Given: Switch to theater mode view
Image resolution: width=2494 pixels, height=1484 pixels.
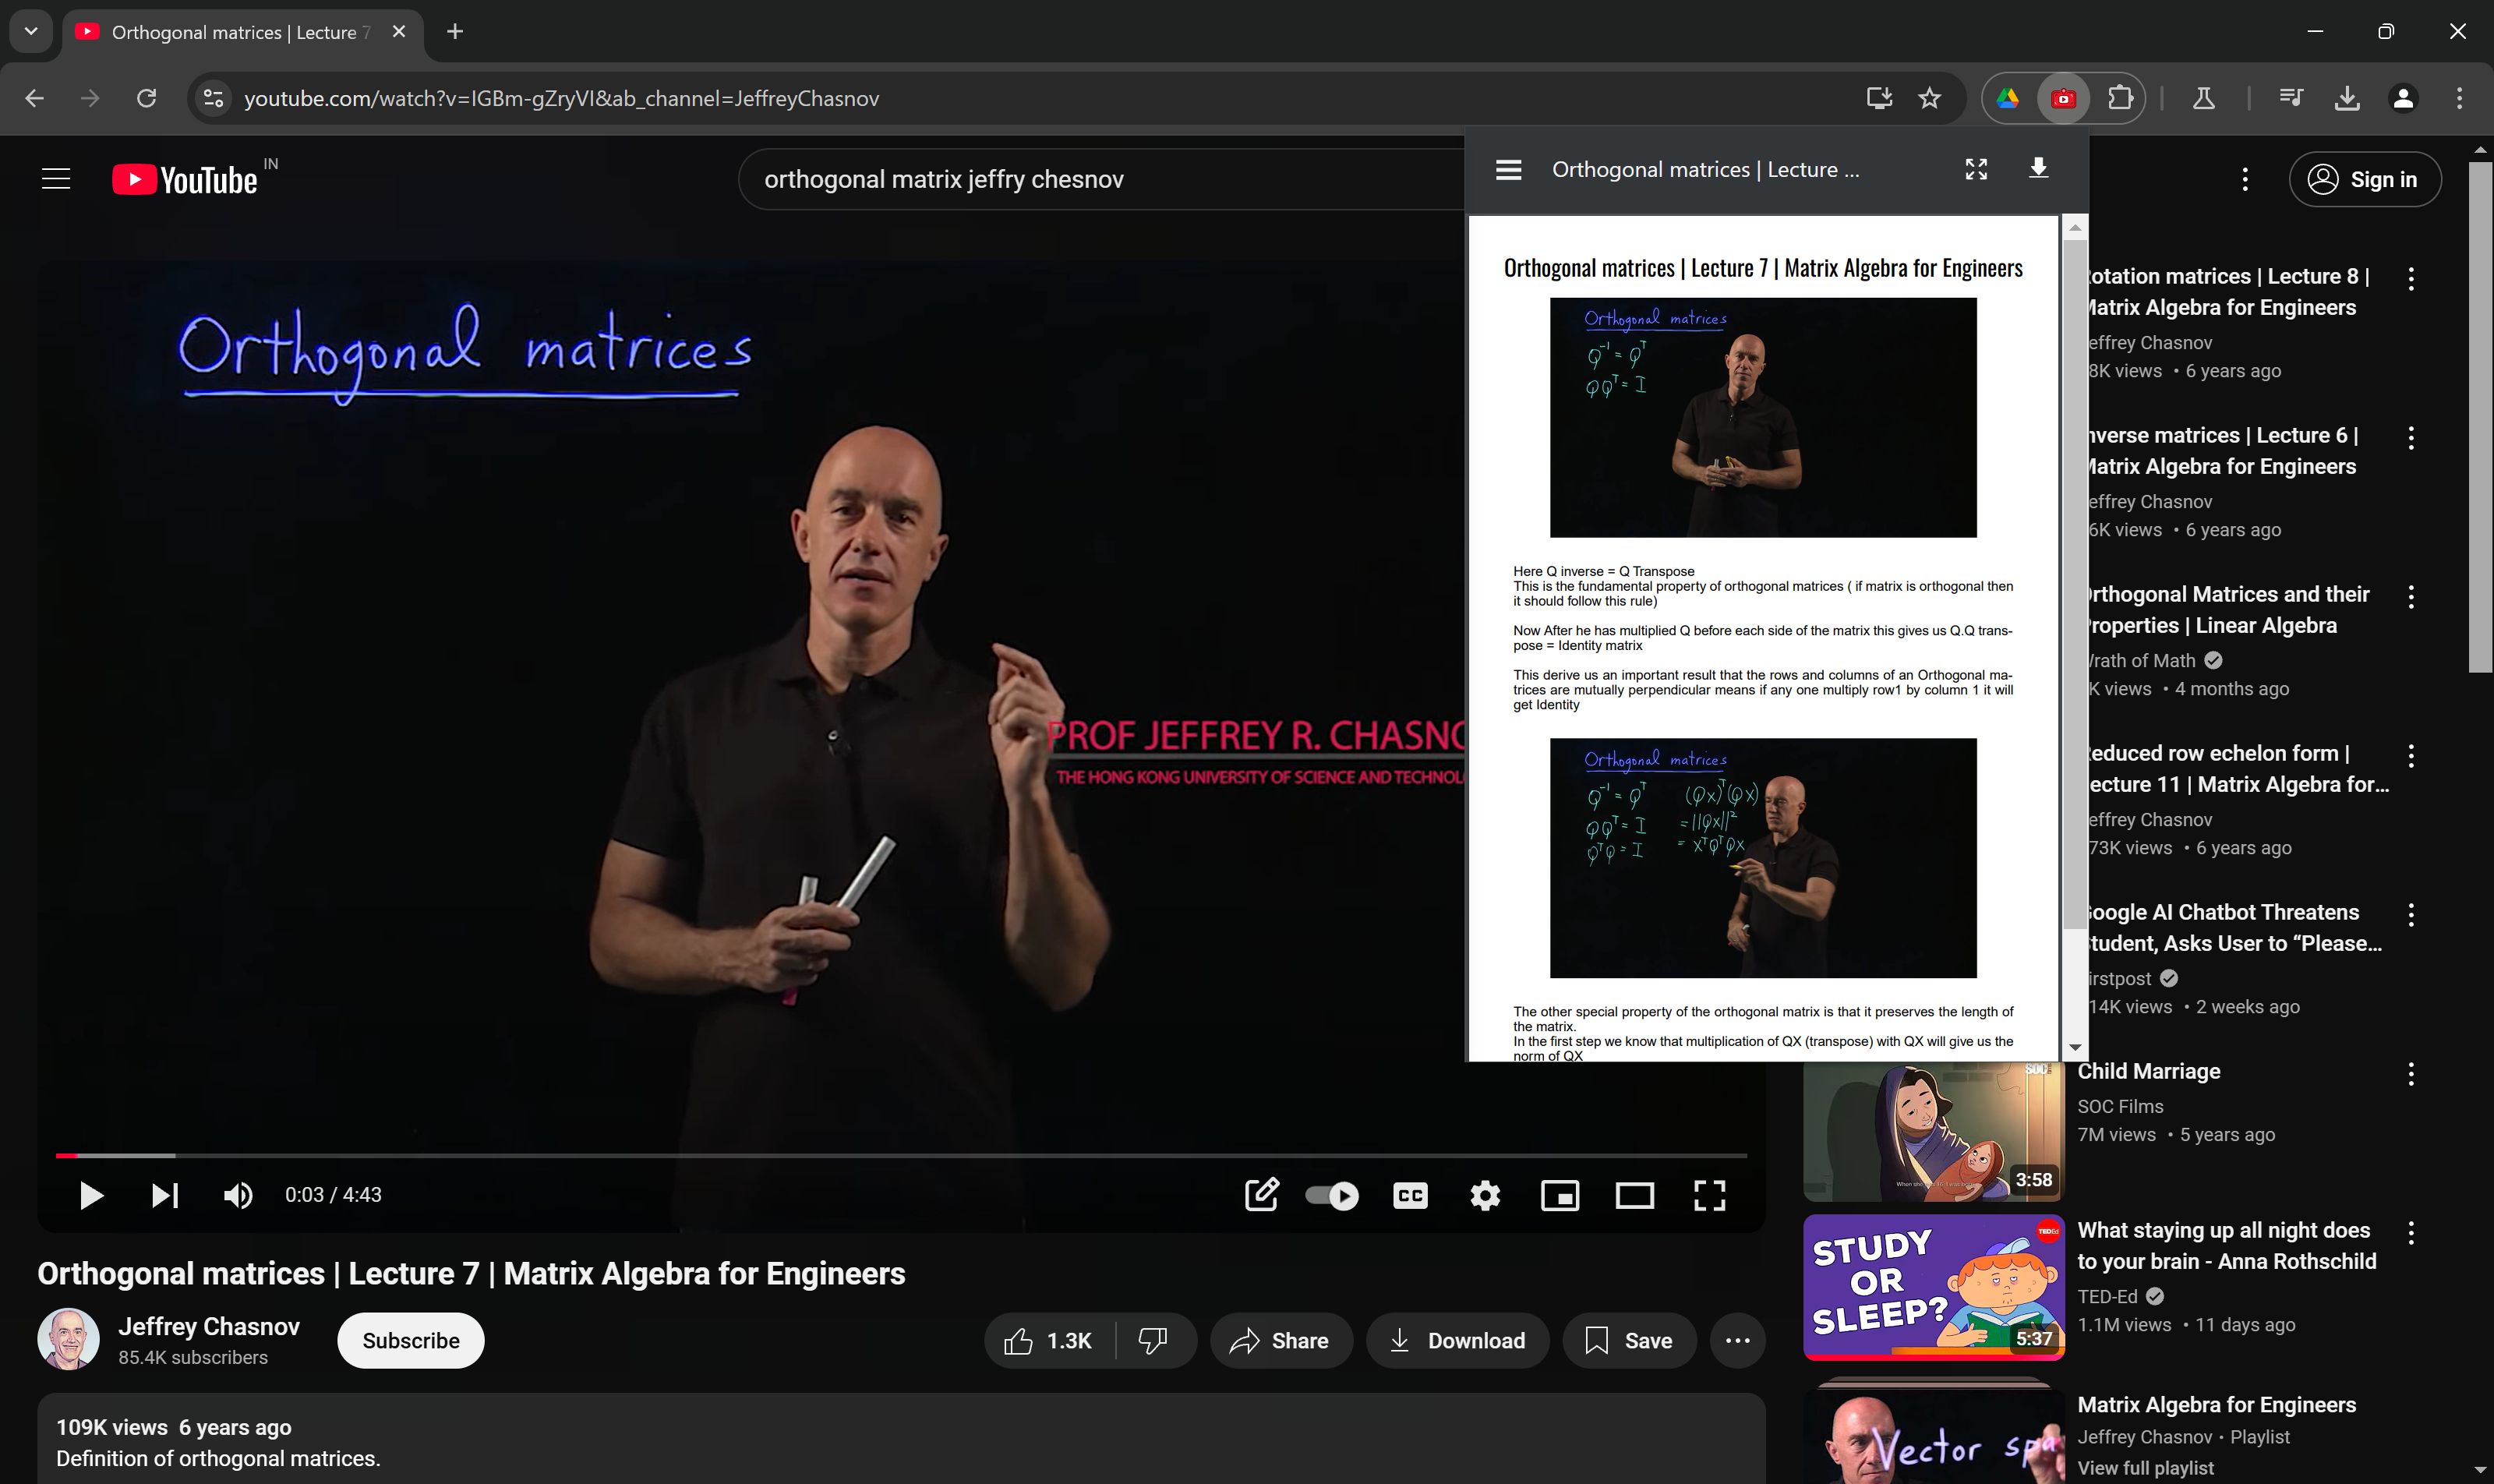Looking at the screenshot, I should tap(1634, 1195).
